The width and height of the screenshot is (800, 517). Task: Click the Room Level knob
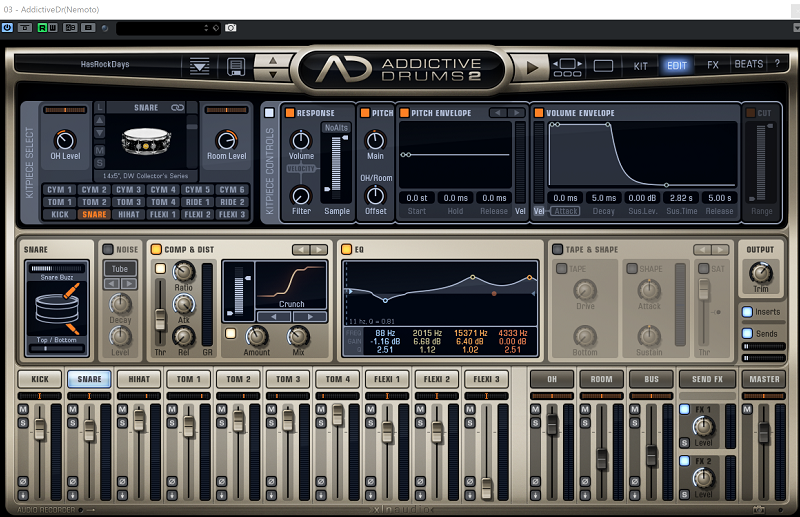227,140
